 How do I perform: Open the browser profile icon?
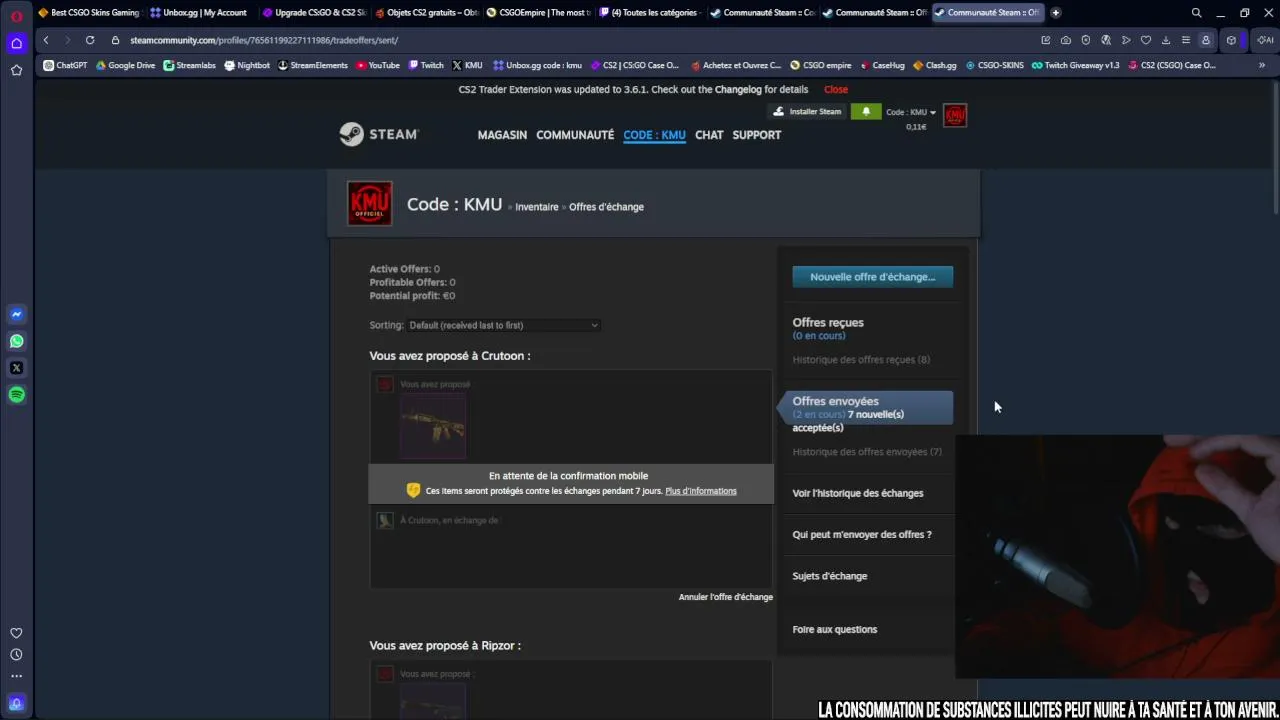click(x=1206, y=40)
